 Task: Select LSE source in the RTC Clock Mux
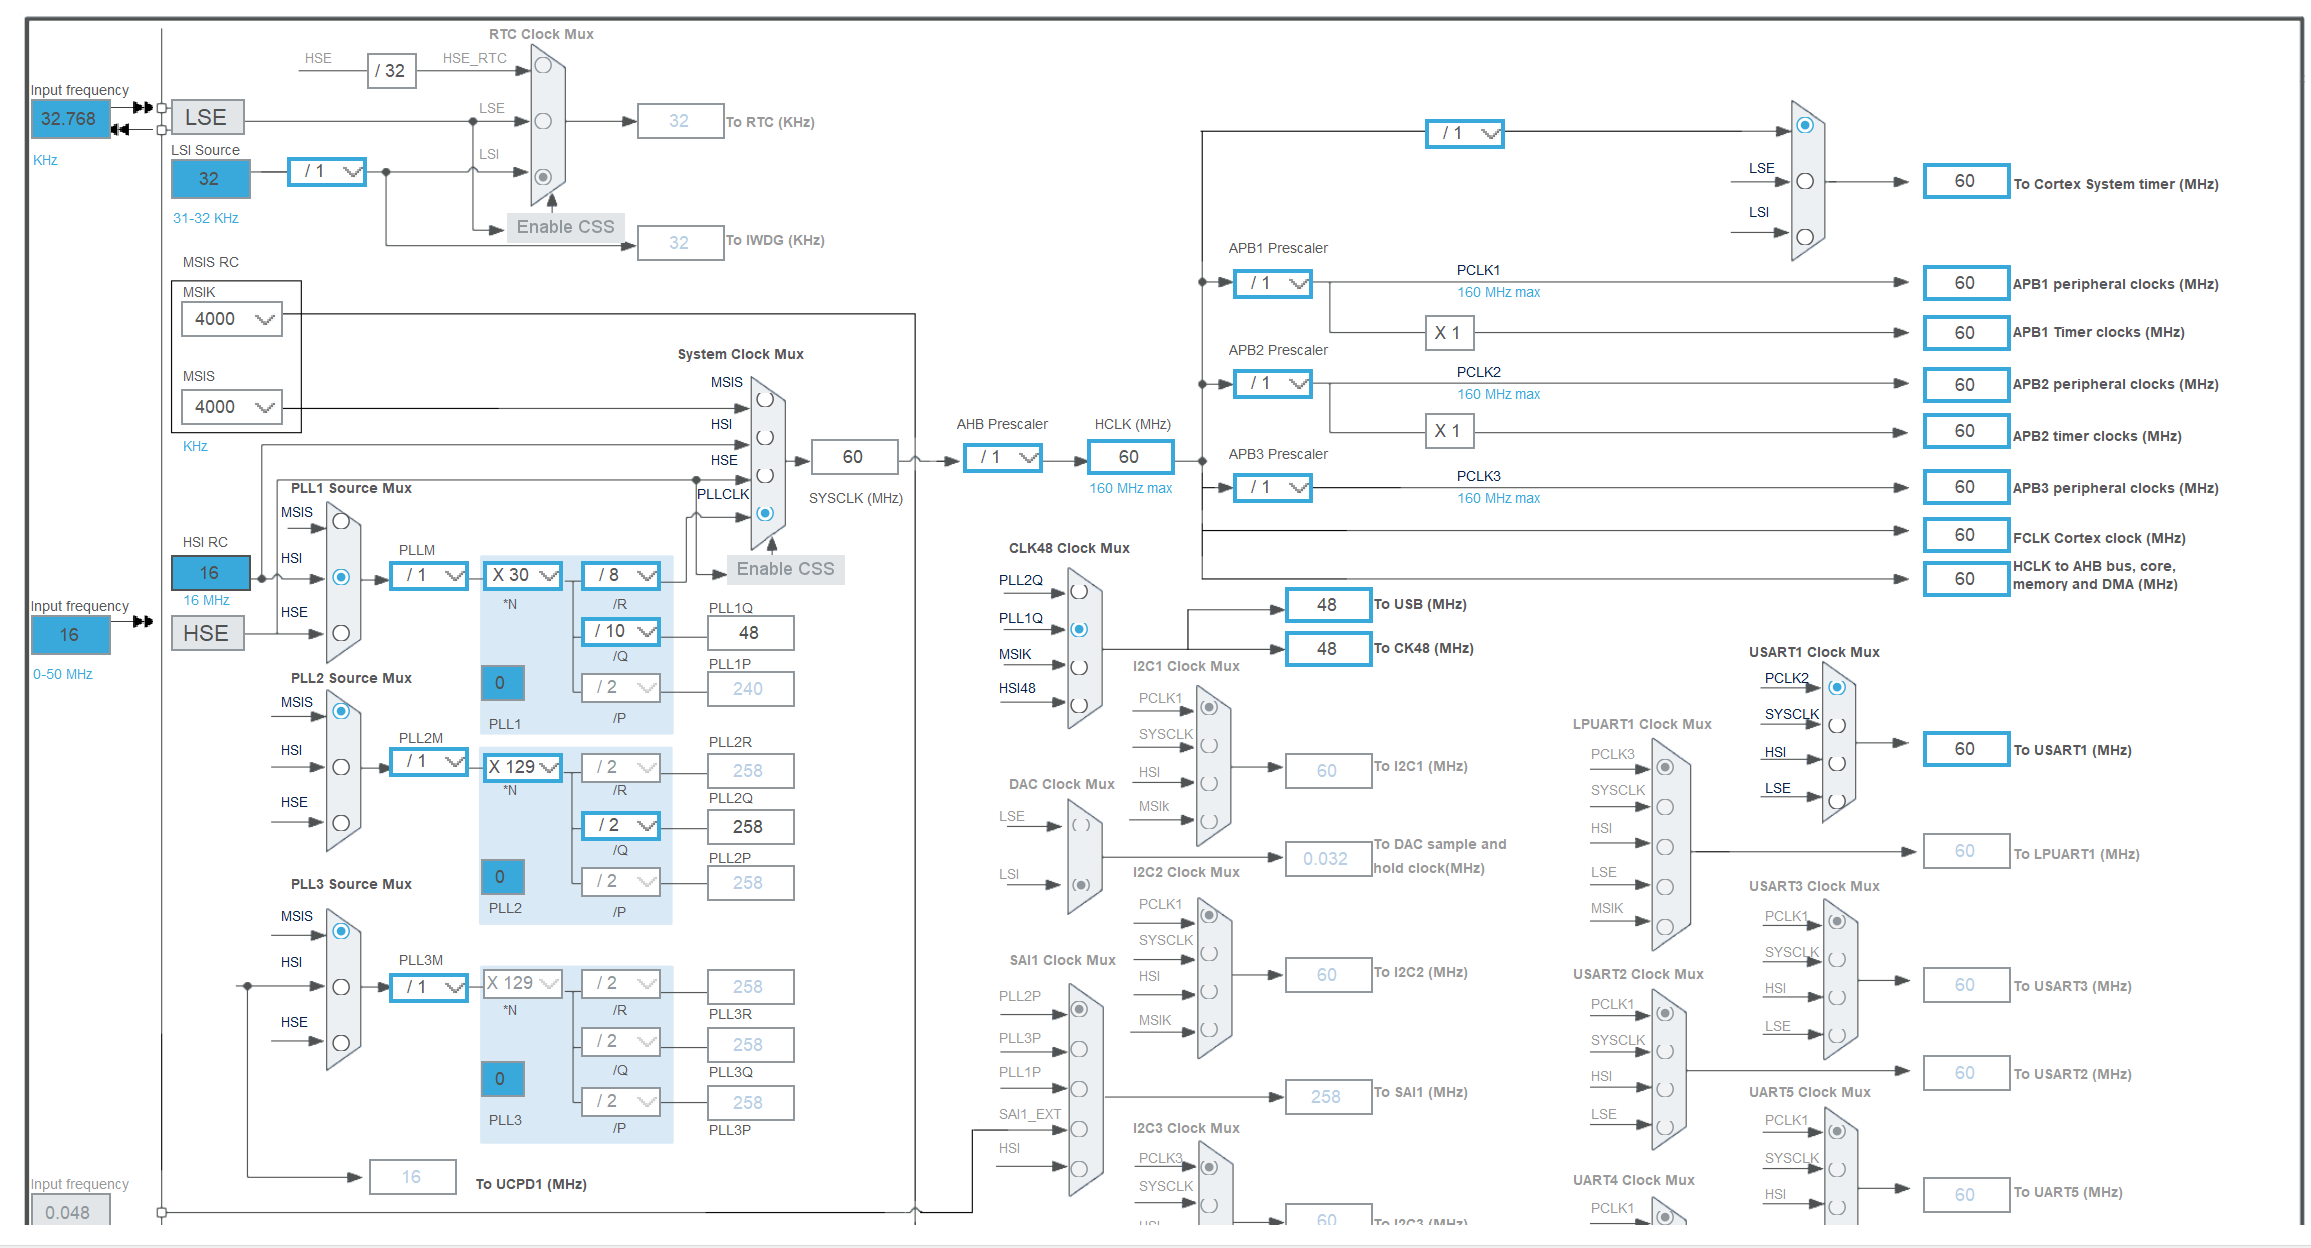(x=543, y=120)
